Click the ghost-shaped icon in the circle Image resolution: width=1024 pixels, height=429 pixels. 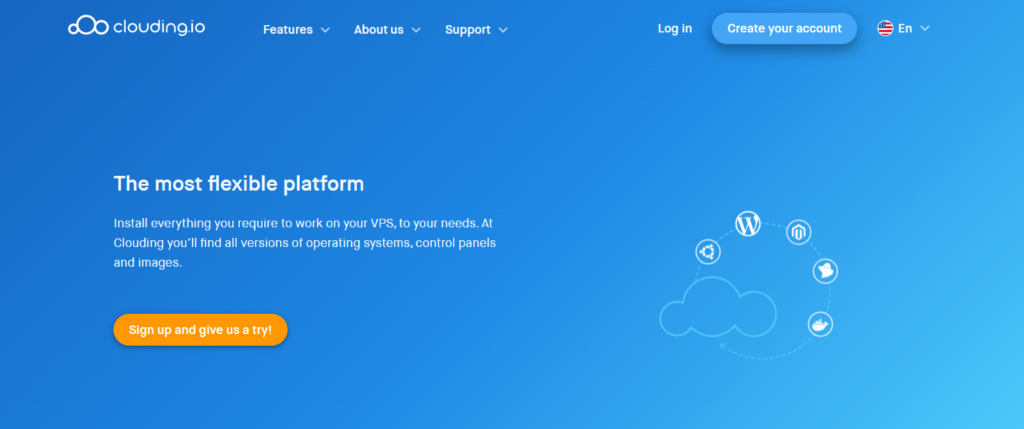click(x=825, y=270)
